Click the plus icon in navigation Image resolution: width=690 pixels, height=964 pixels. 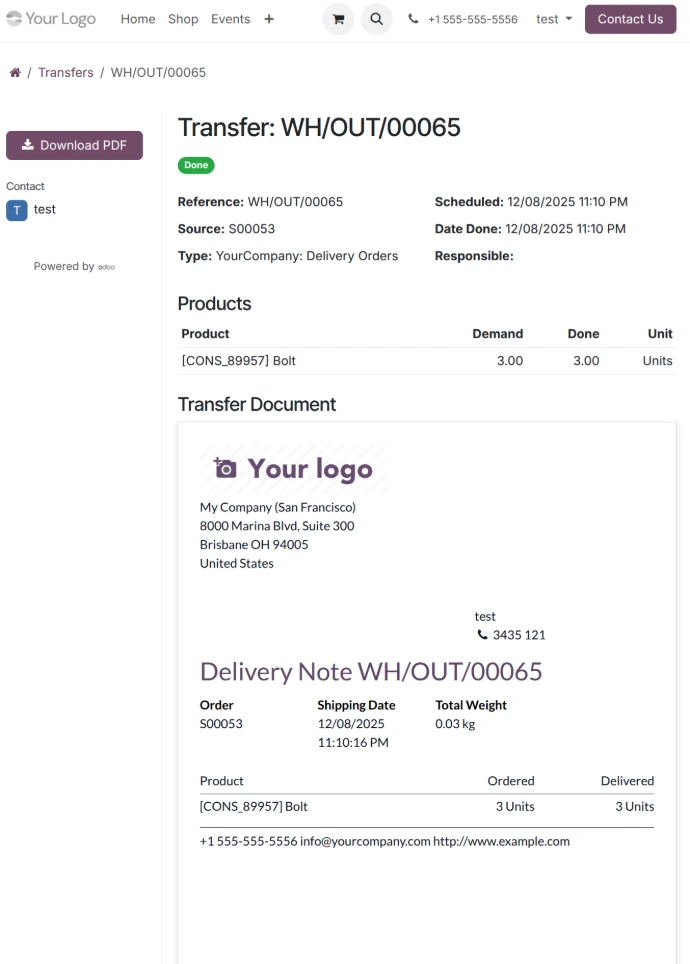(269, 19)
